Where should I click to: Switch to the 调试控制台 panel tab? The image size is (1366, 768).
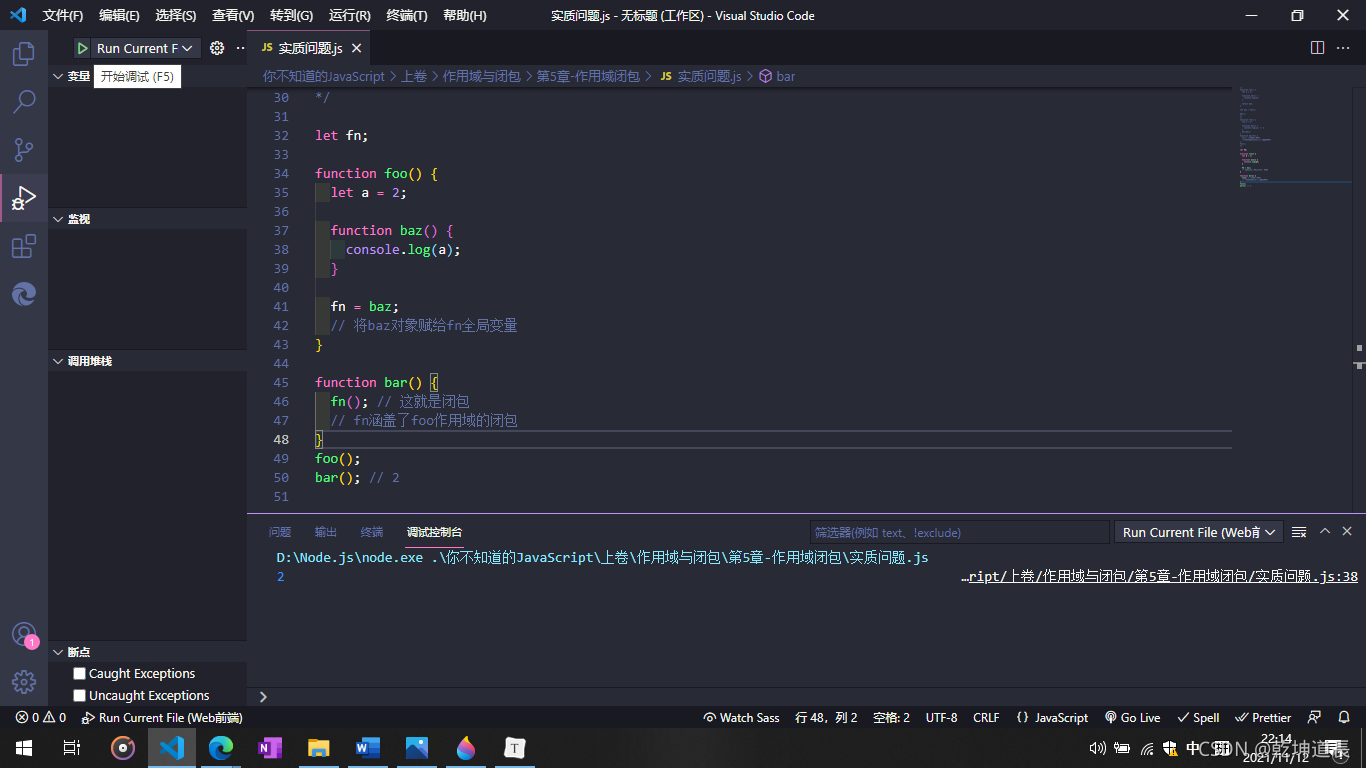[x=435, y=532]
